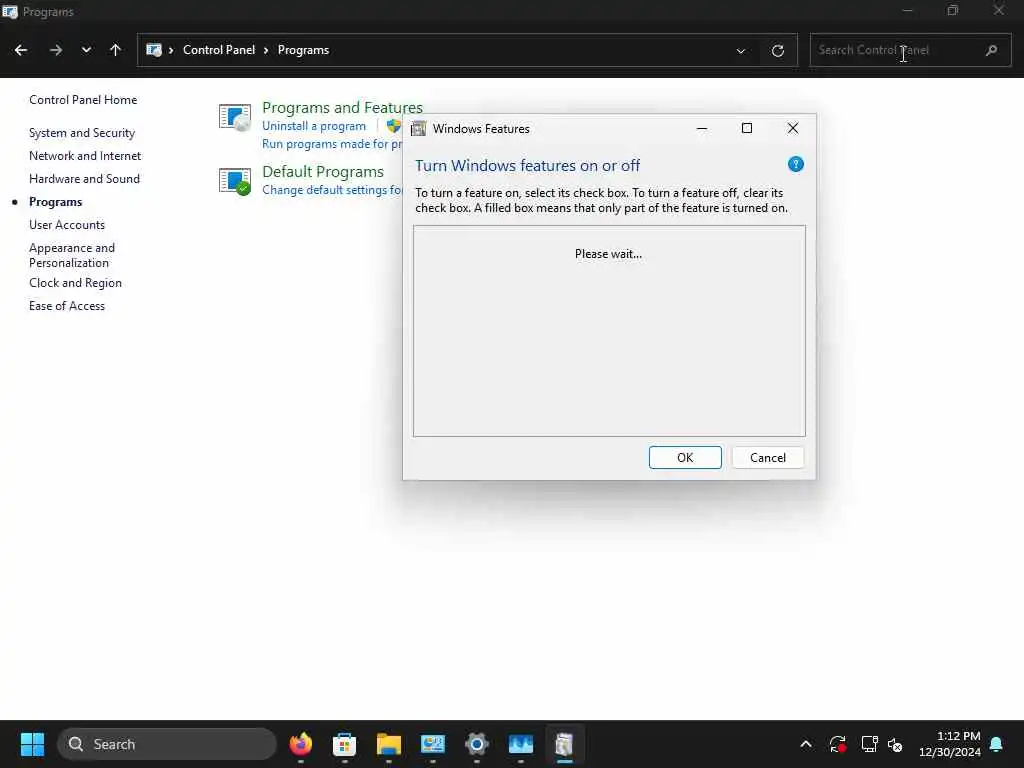The width and height of the screenshot is (1024, 768).
Task: Open User Accounts category
Action: tap(67, 225)
